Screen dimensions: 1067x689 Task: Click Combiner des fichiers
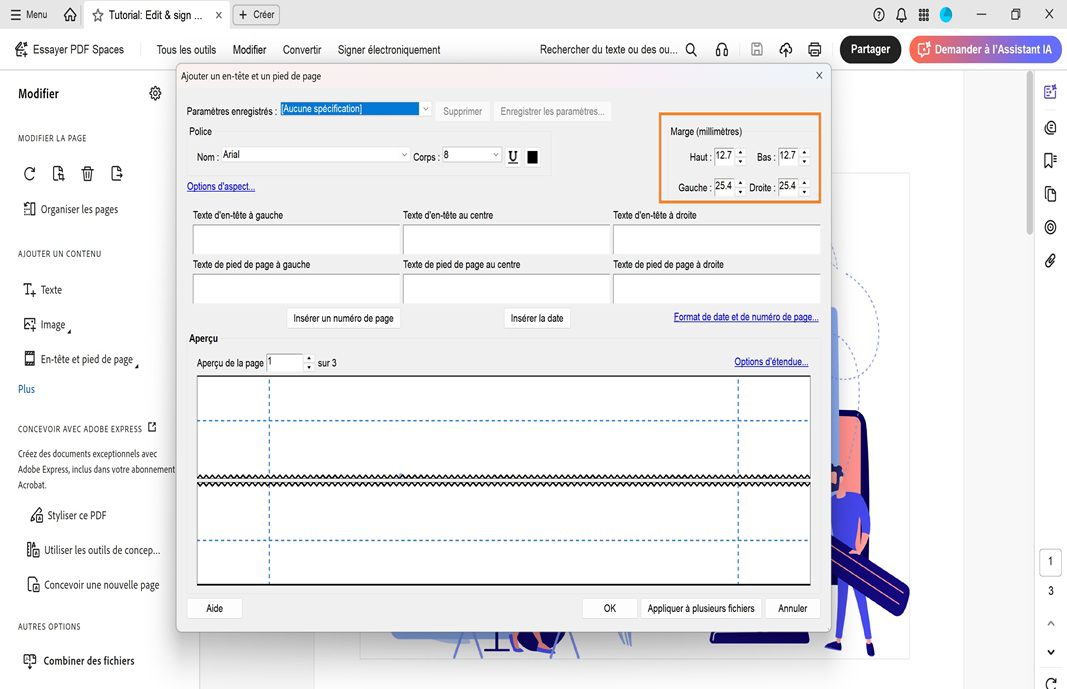[78, 660]
